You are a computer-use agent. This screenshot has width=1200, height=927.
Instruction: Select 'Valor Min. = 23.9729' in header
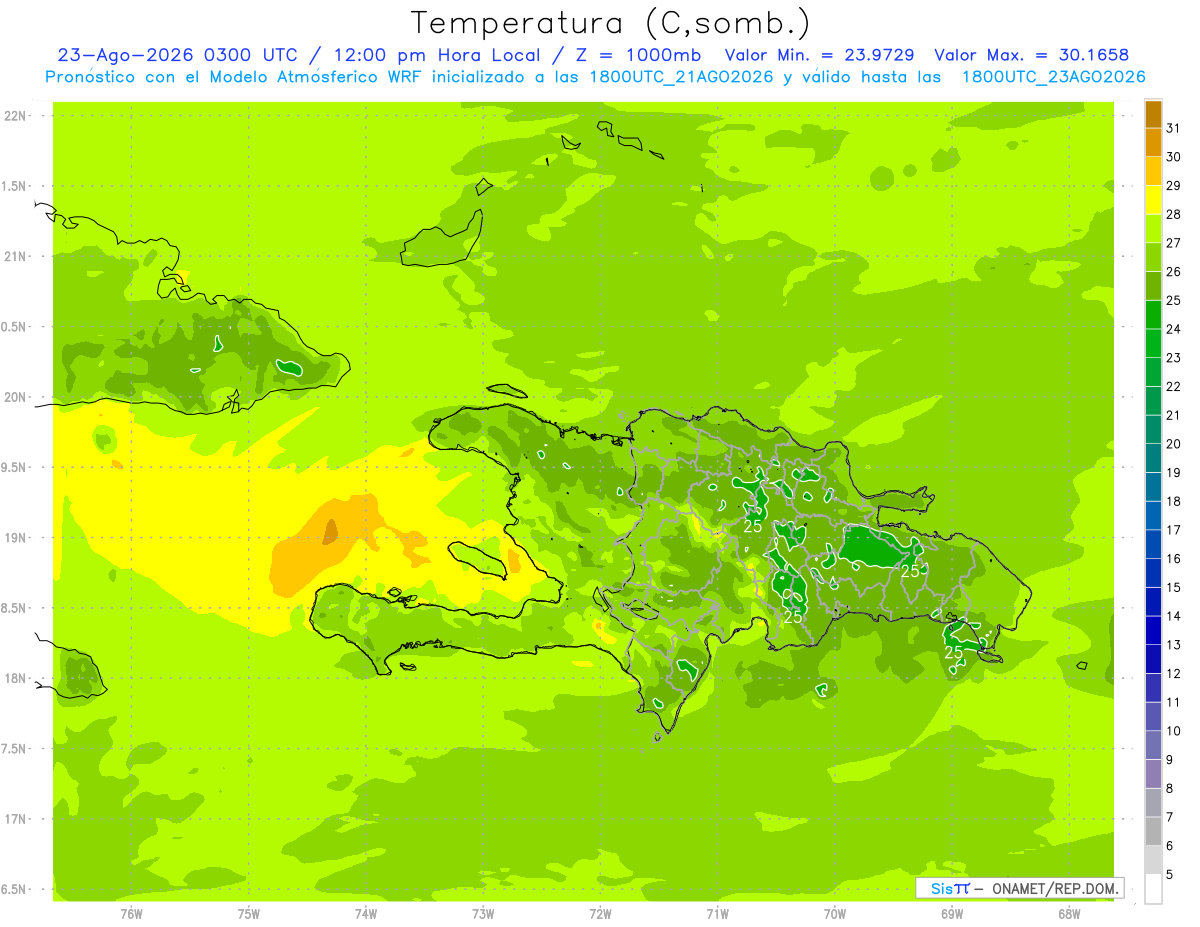pos(819,56)
